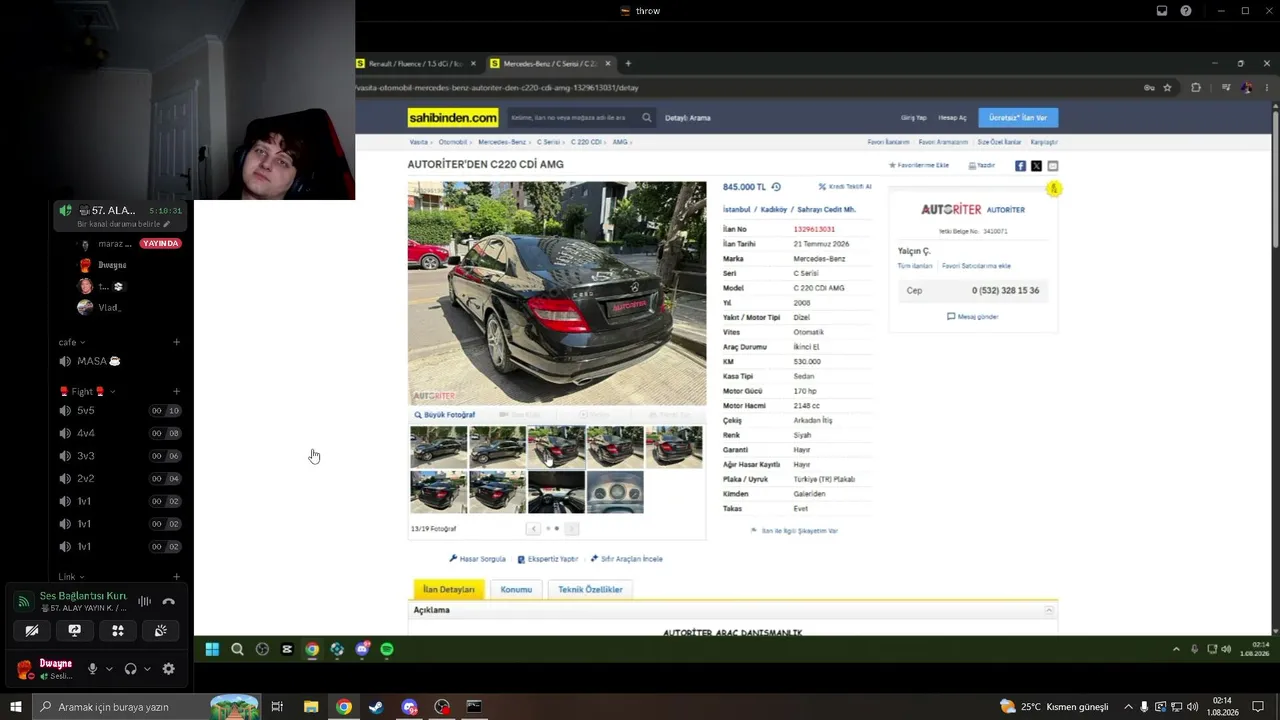Click Hasar Sorgula damage query link

click(x=478, y=559)
